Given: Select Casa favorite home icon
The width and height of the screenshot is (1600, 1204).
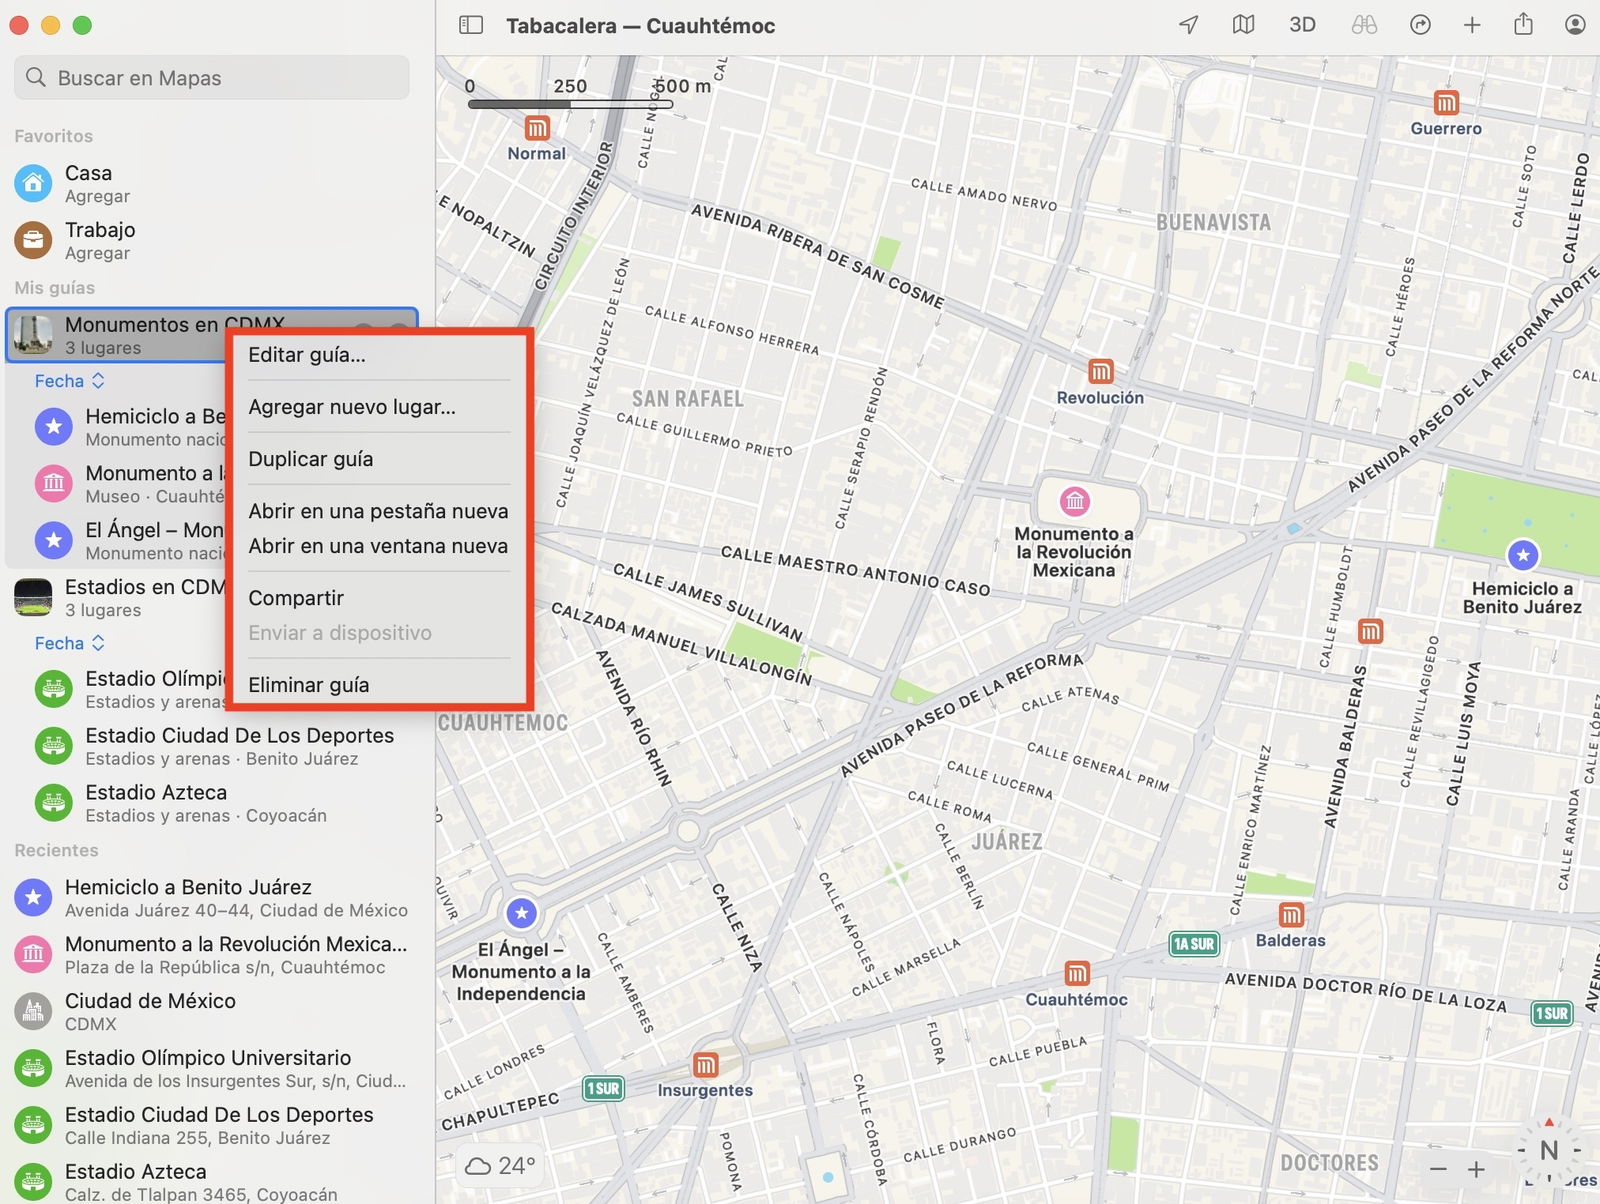Looking at the screenshot, I should 33,184.
